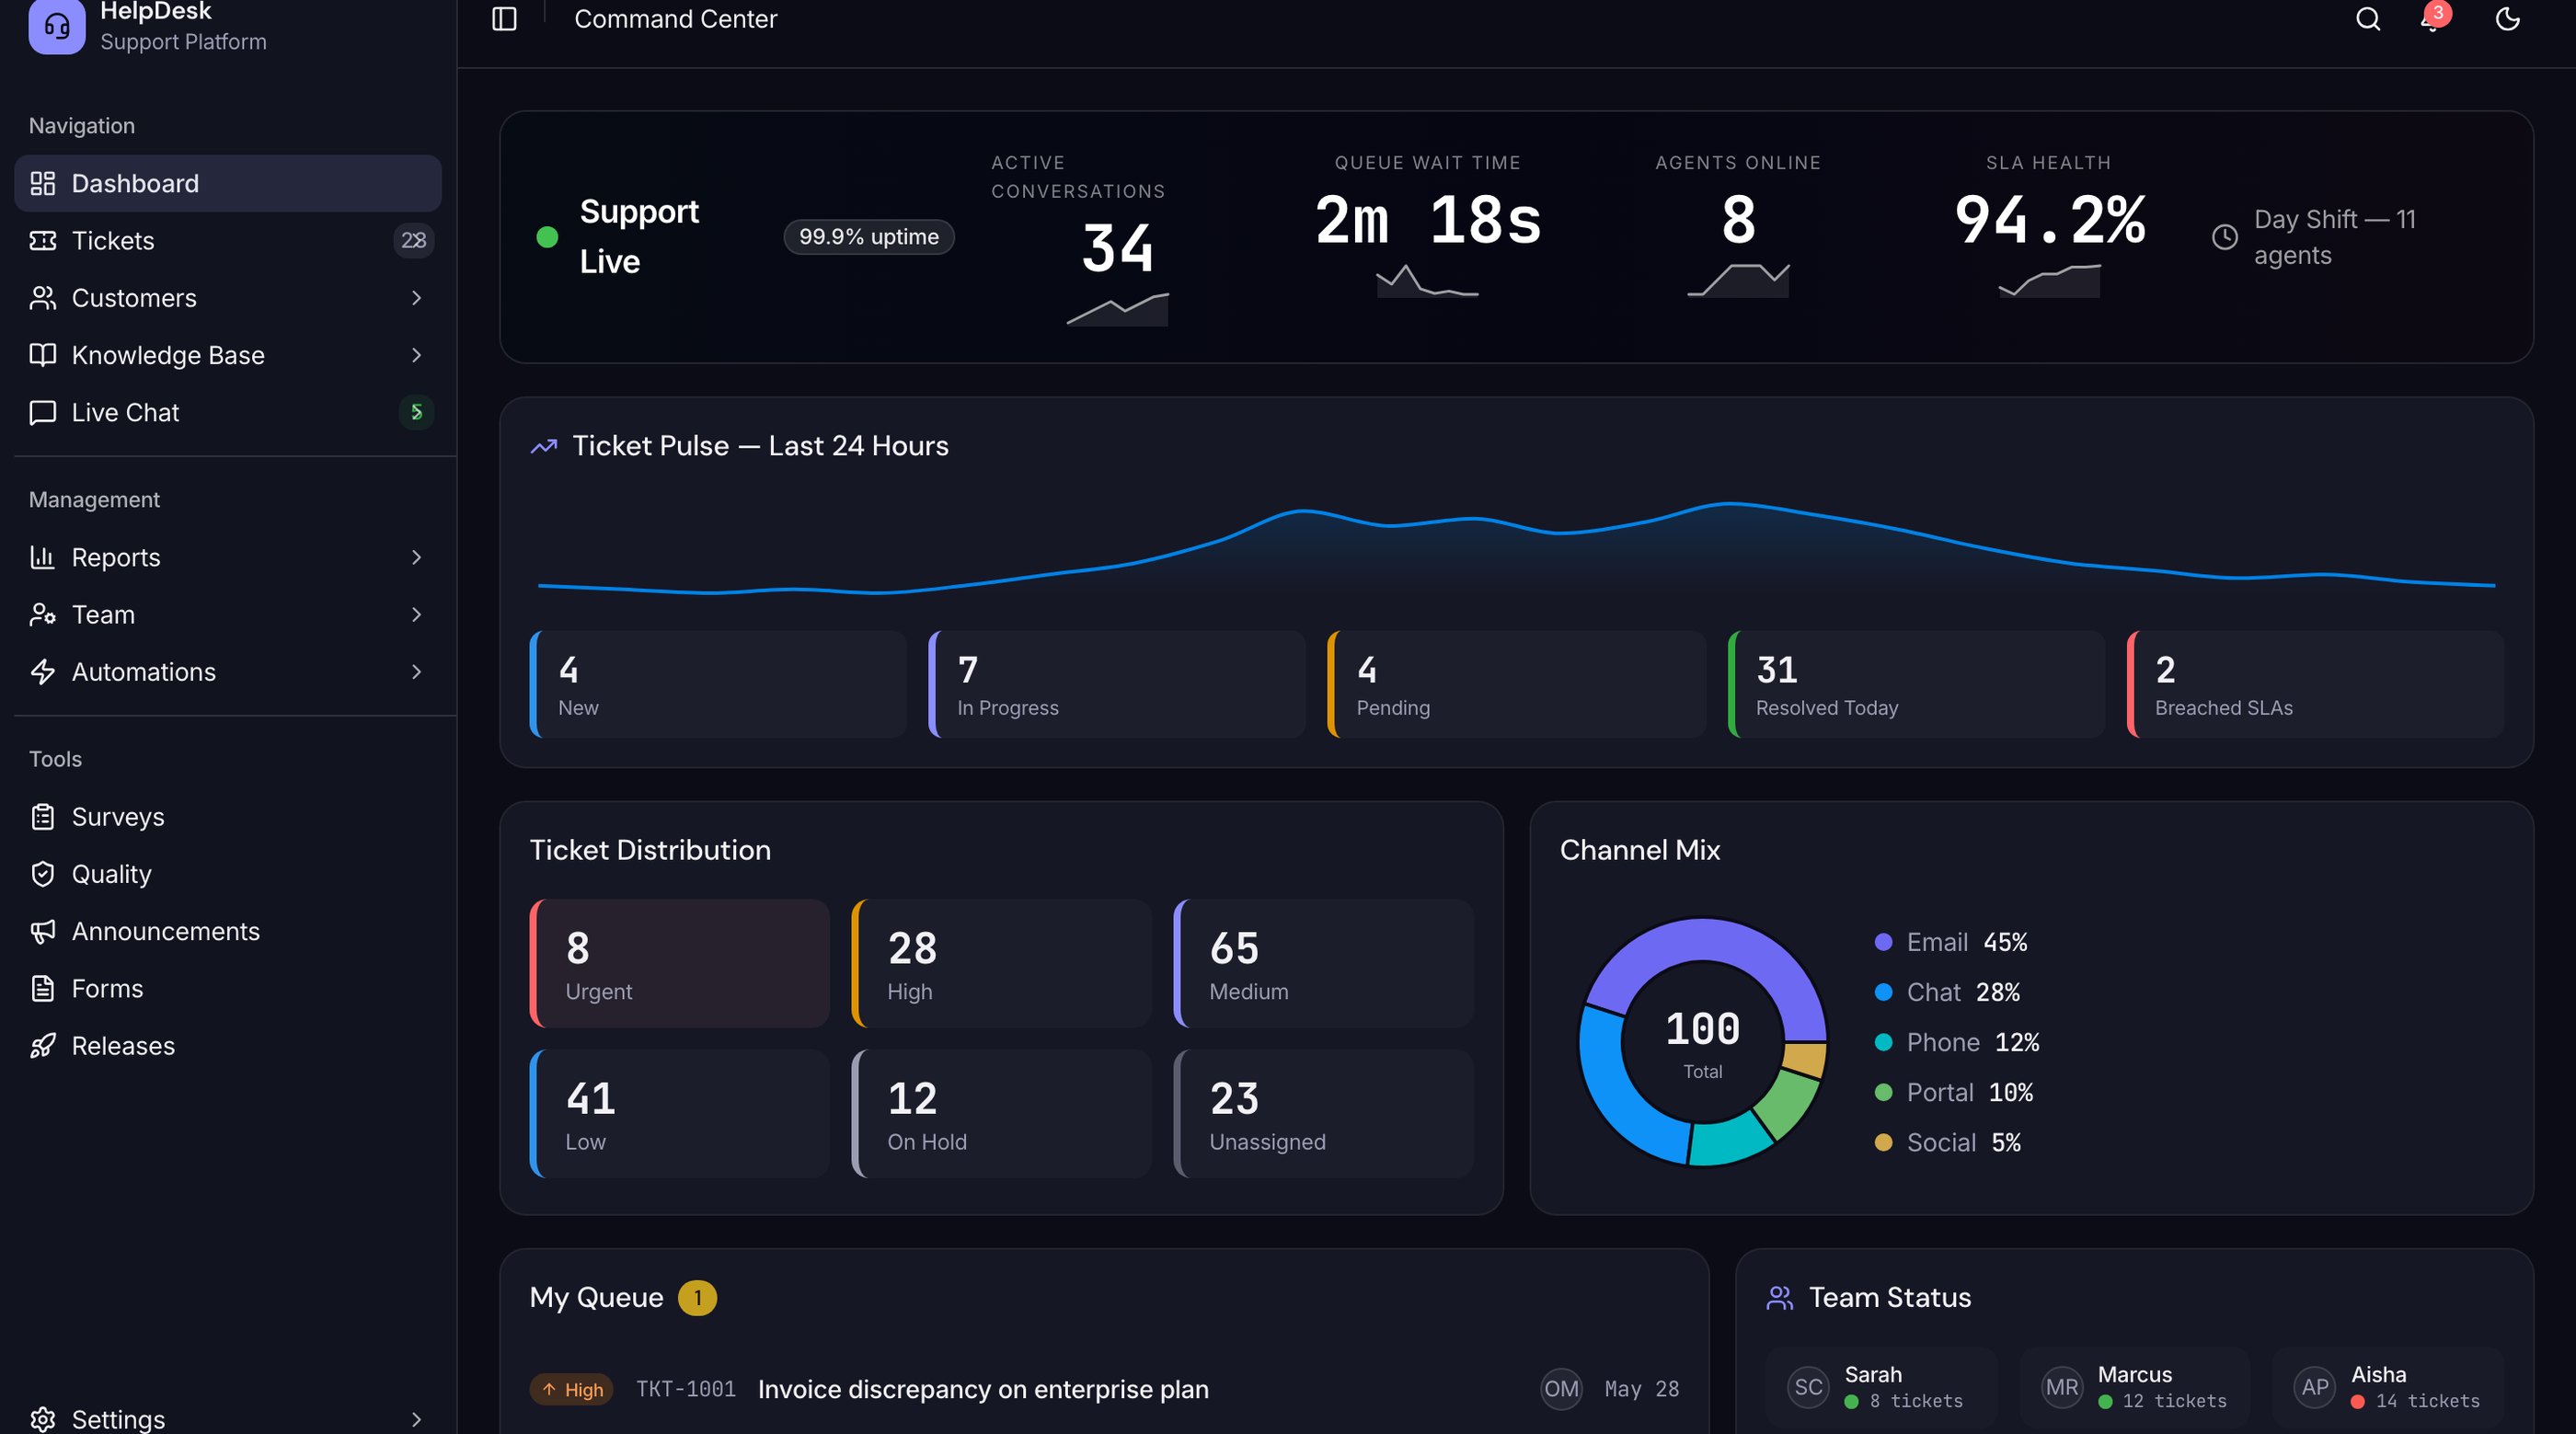The height and width of the screenshot is (1434, 2576).
Task: Expand the Settings submenu chevron
Action: [x=416, y=1419]
